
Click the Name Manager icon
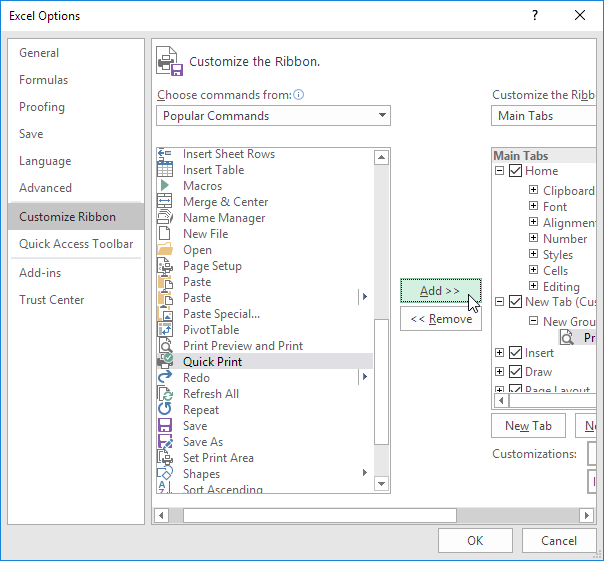point(165,218)
